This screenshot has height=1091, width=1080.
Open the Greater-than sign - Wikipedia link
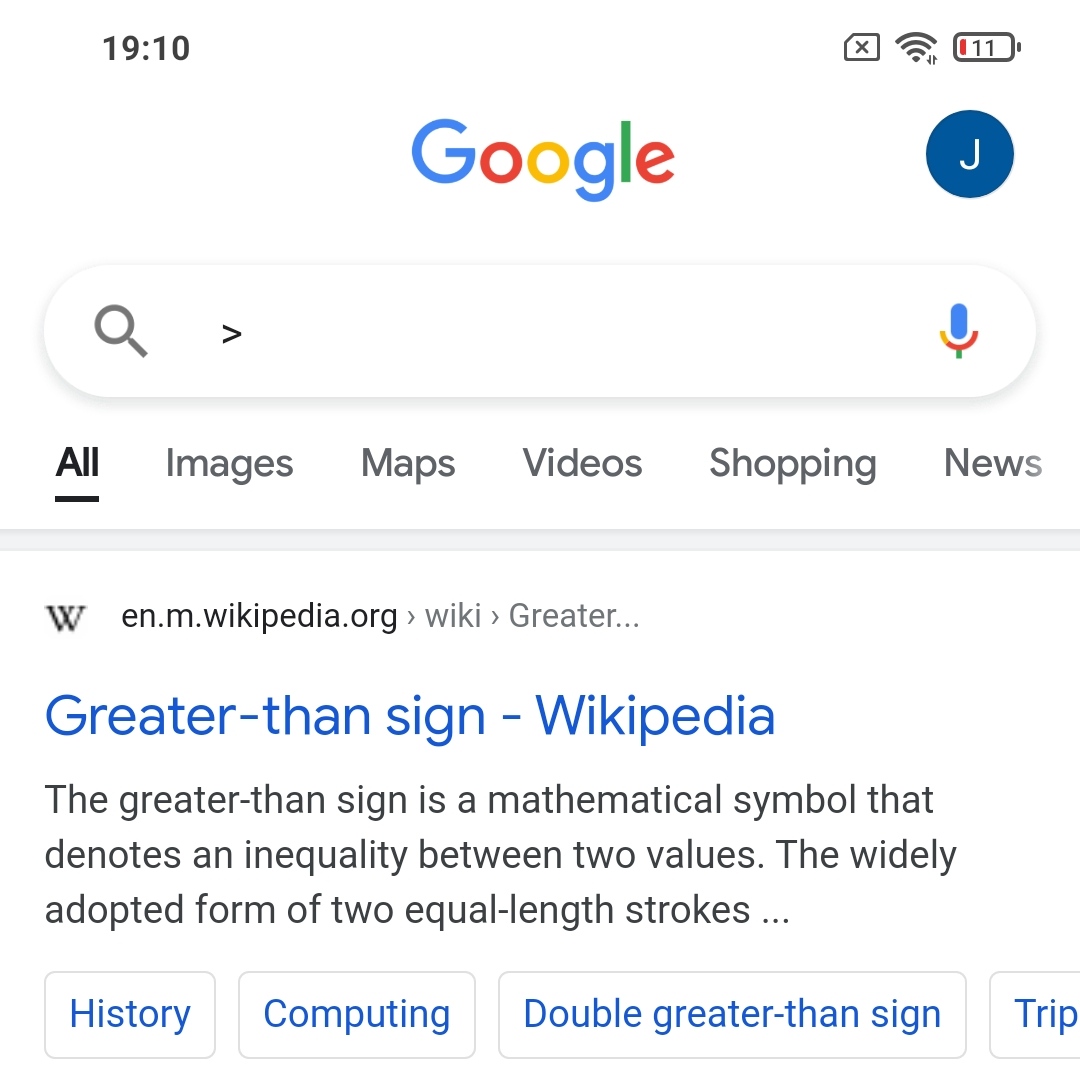click(x=410, y=716)
